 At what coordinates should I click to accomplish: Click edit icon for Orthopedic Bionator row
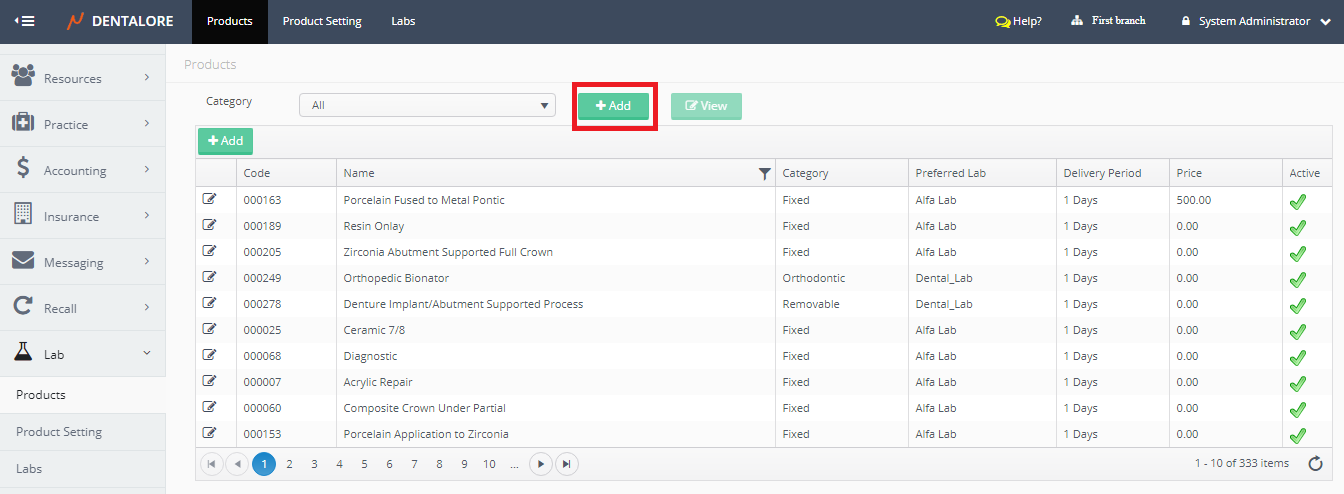coord(209,277)
